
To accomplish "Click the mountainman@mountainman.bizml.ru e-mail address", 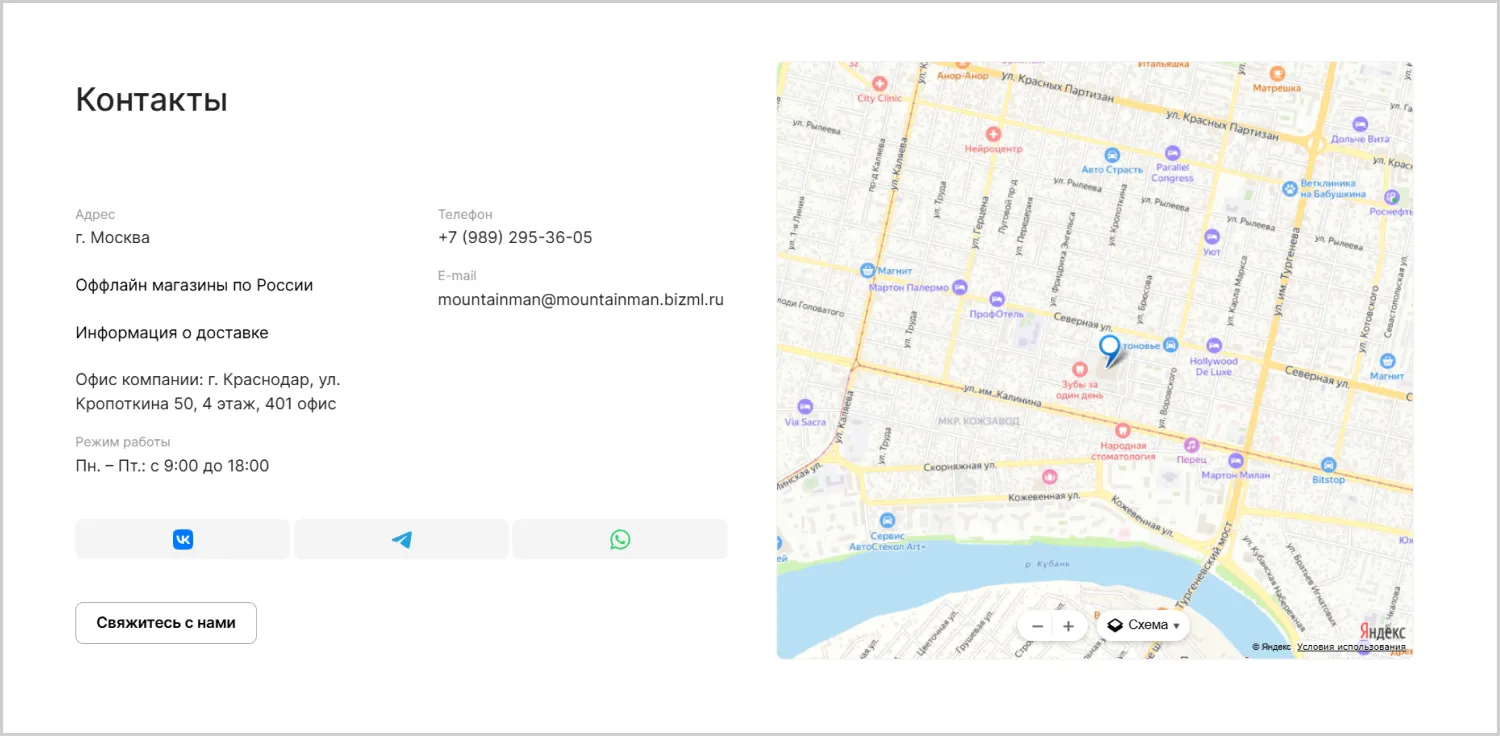I will (x=581, y=299).
